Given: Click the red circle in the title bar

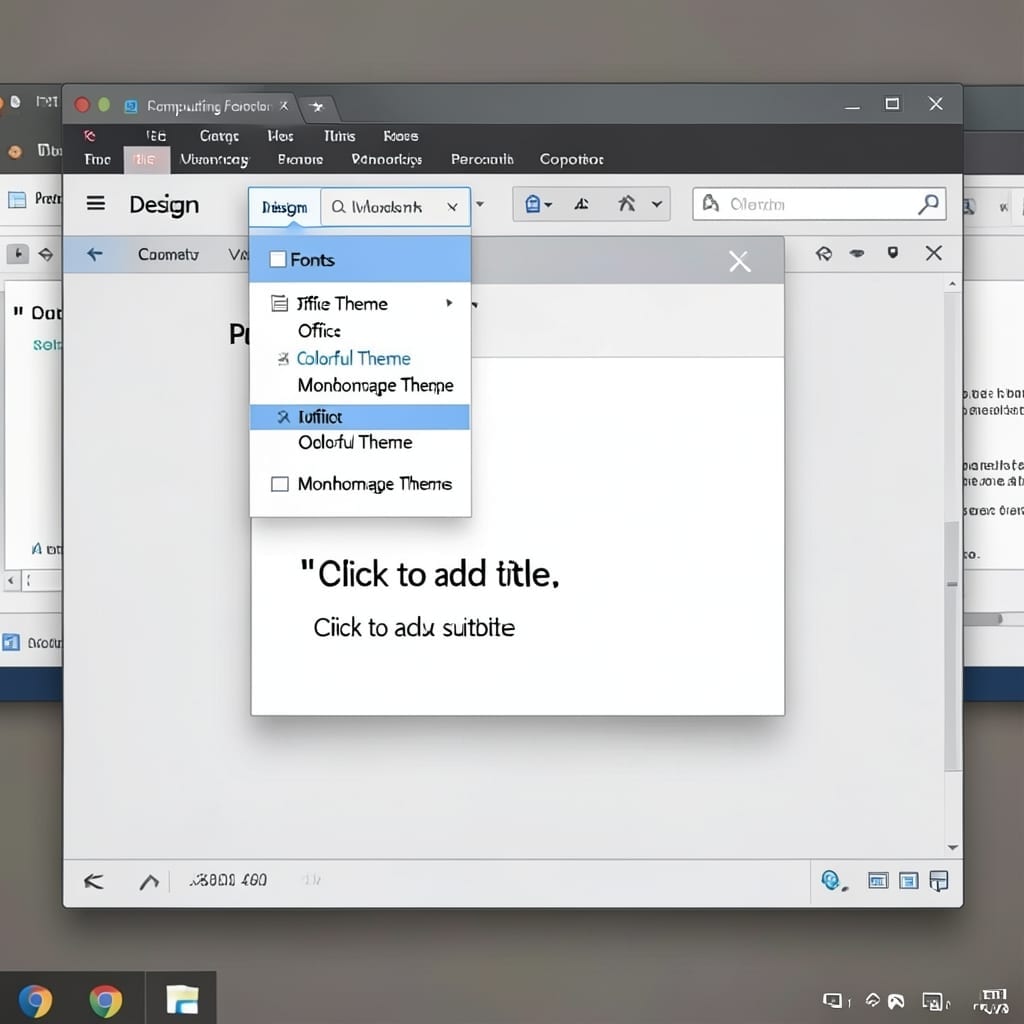Looking at the screenshot, I should [x=82, y=104].
